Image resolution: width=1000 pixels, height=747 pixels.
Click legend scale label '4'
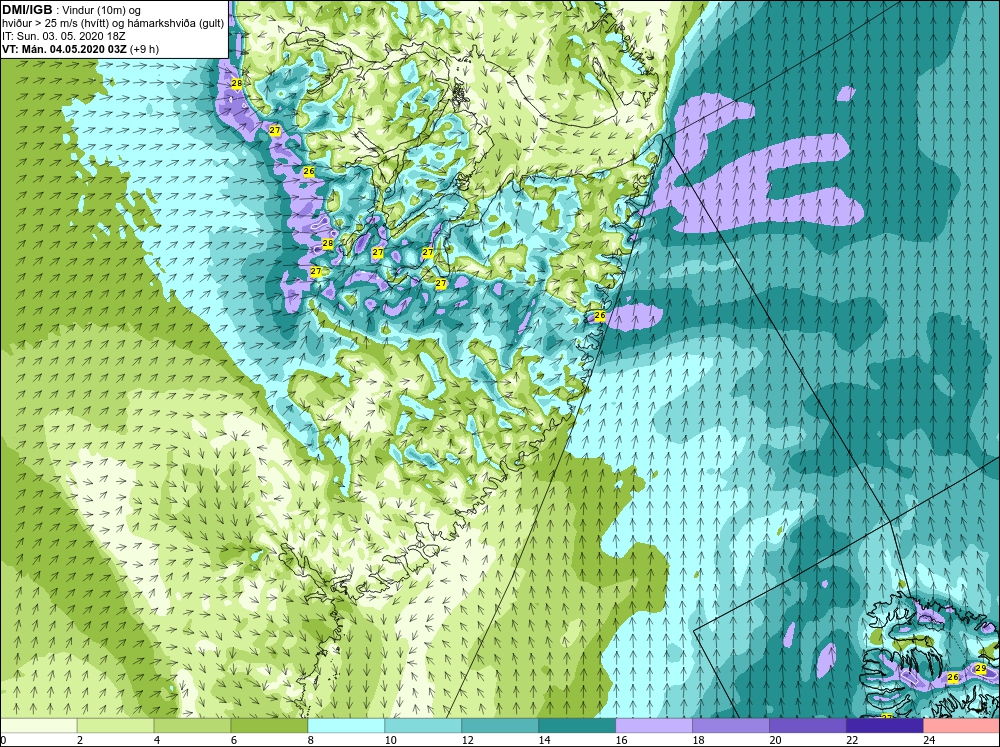[157, 740]
